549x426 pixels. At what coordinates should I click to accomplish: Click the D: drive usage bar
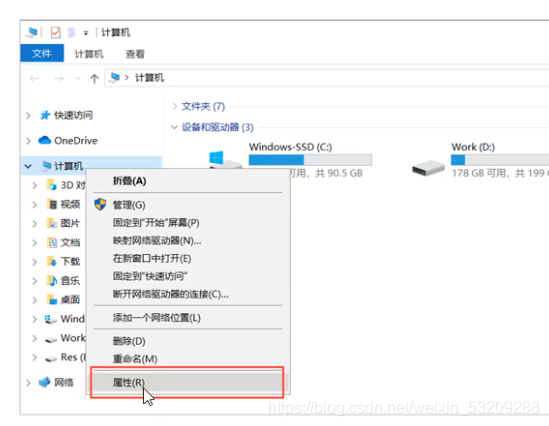(x=500, y=160)
